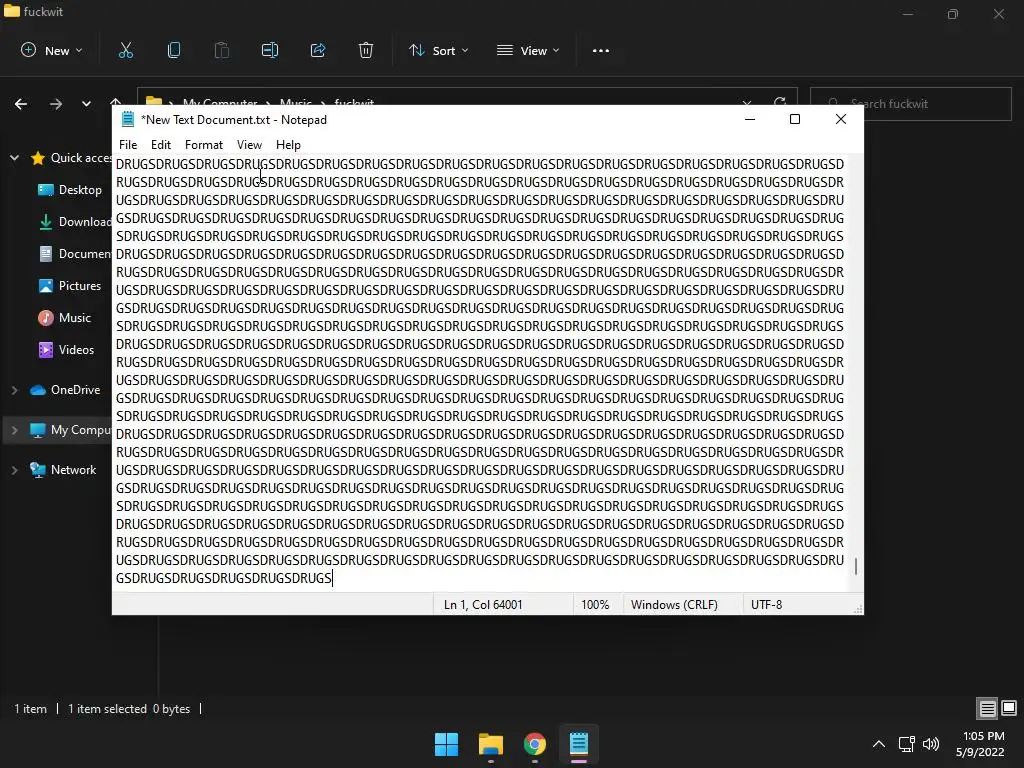The height and width of the screenshot is (768, 1024).
Task: Switch Explorer to details view layout icon
Action: click(x=987, y=708)
